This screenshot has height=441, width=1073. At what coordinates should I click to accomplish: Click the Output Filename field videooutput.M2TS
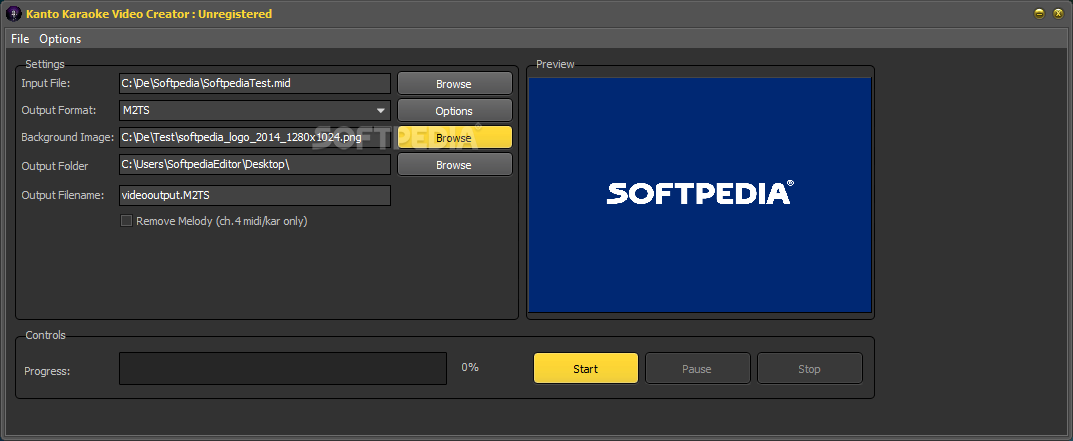click(x=255, y=195)
